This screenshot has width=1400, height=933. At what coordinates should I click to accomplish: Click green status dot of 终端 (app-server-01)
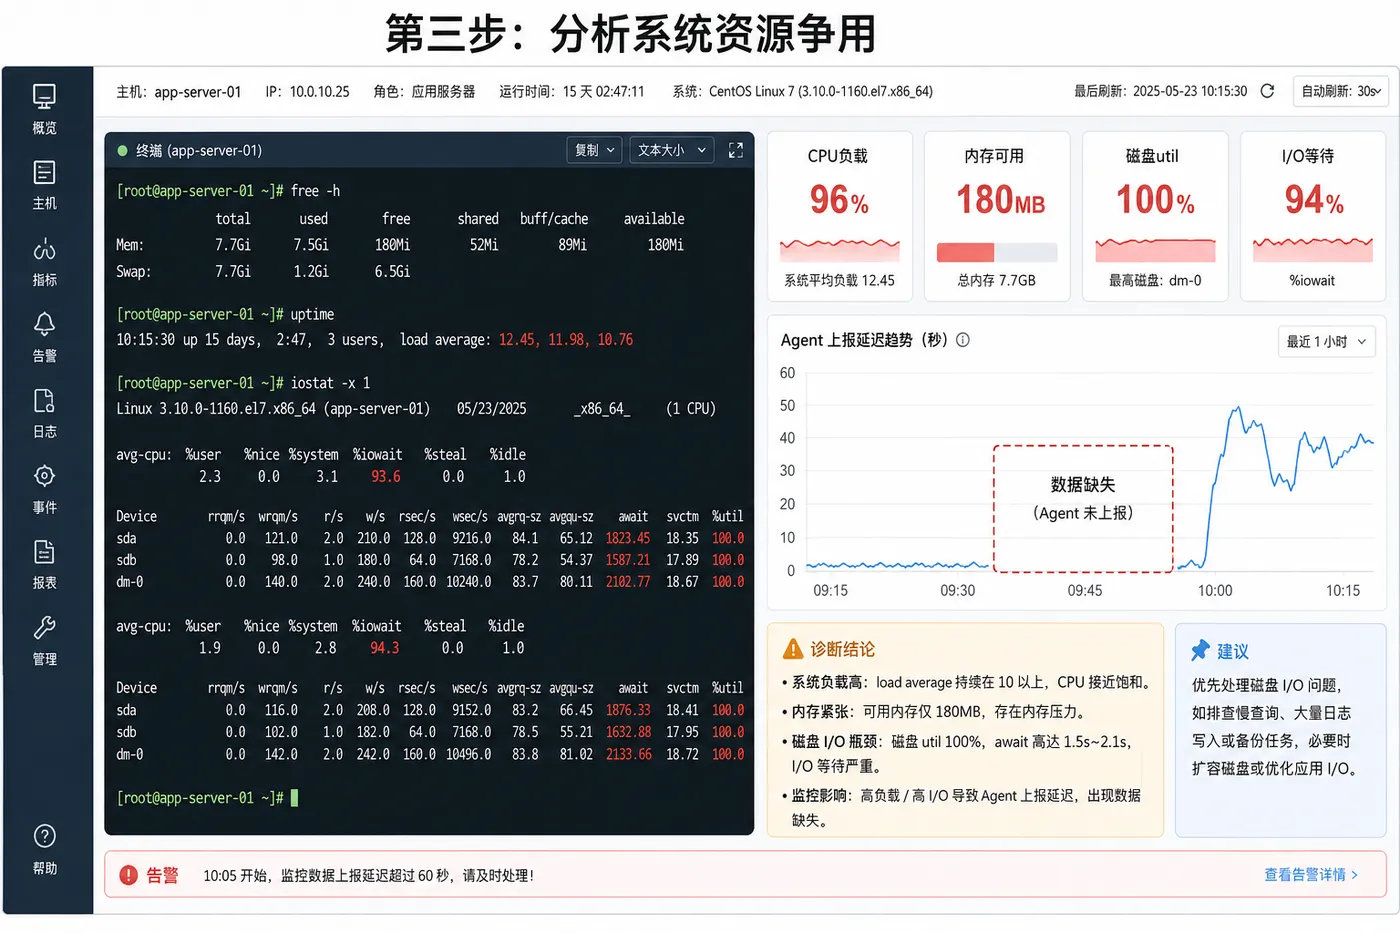[122, 151]
